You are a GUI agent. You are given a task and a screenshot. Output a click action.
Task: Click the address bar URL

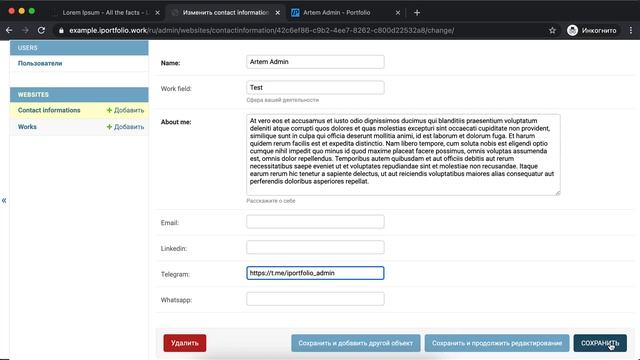261,30
